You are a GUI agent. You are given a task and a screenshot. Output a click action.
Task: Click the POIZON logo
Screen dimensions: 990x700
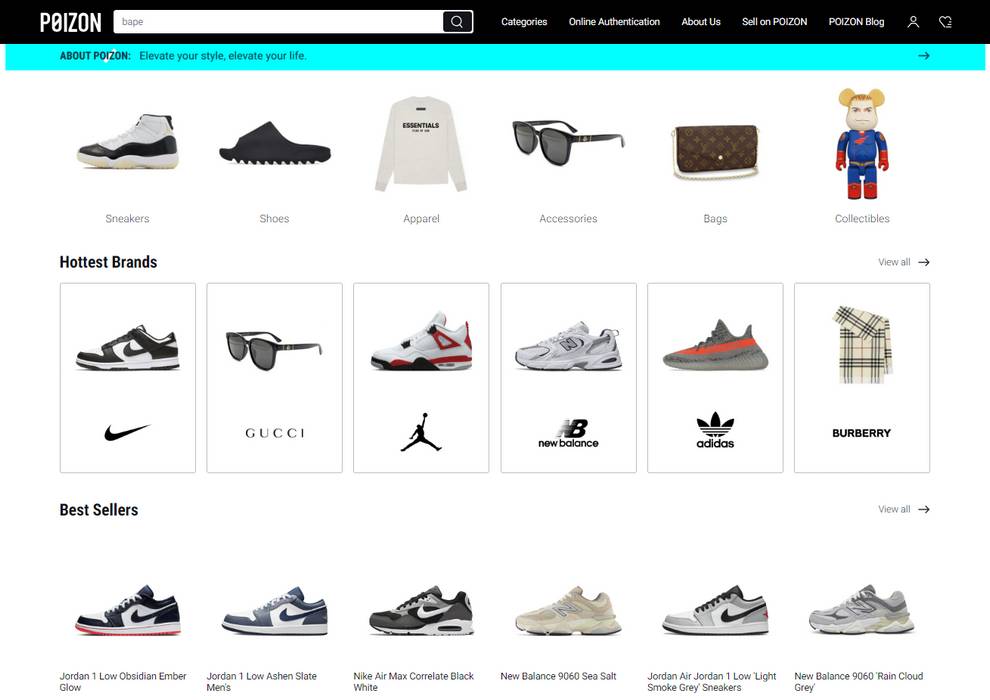[70, 22]
